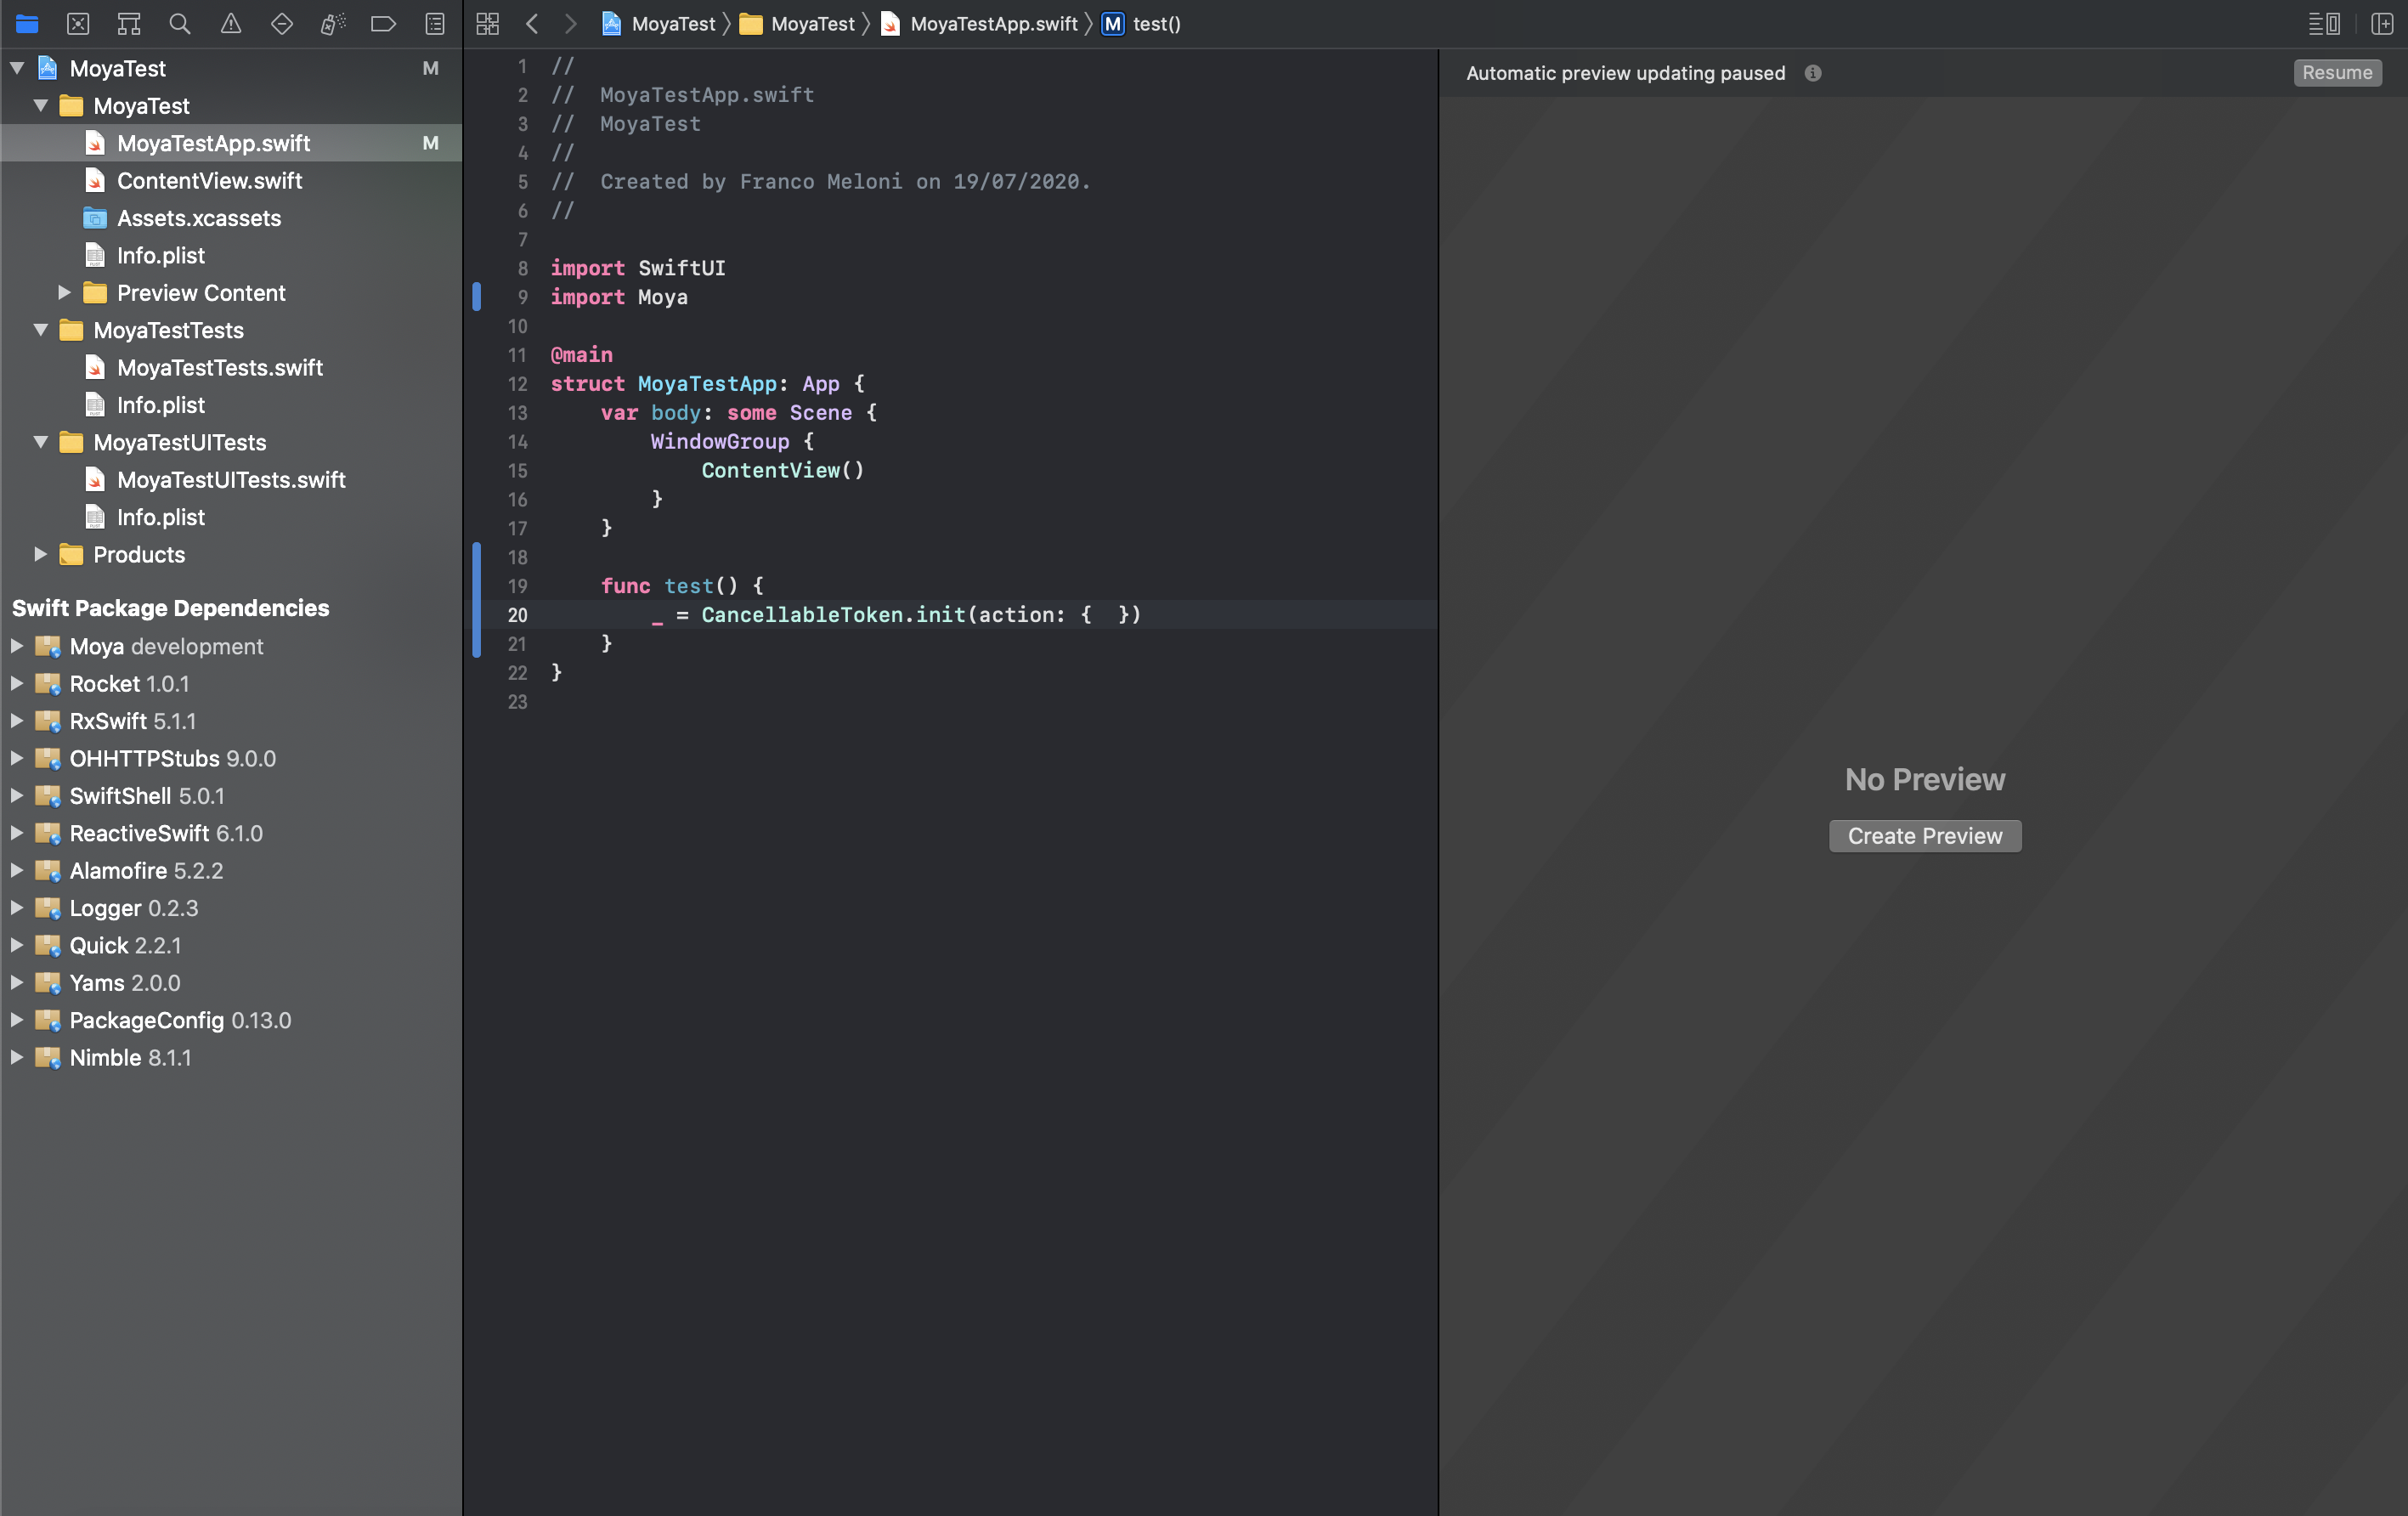The image size is (2408, 1516).
Task: Open the Issue navigator warning icon
Action: pyautogui.click(x=231, y=24)
